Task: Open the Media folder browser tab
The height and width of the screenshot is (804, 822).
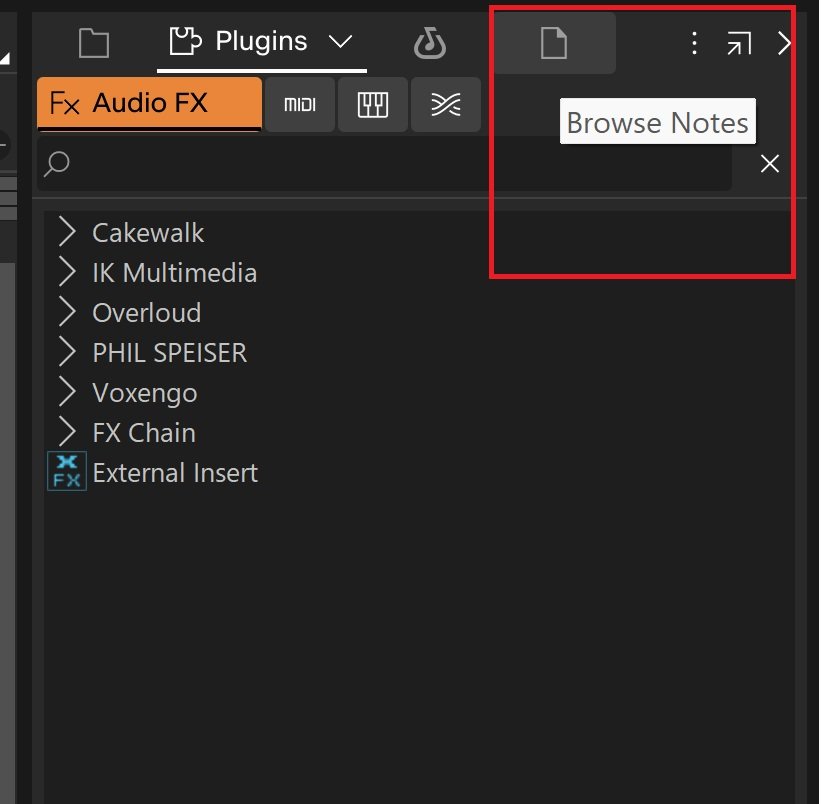Action: pyautogui.click(x=94, y=42)
